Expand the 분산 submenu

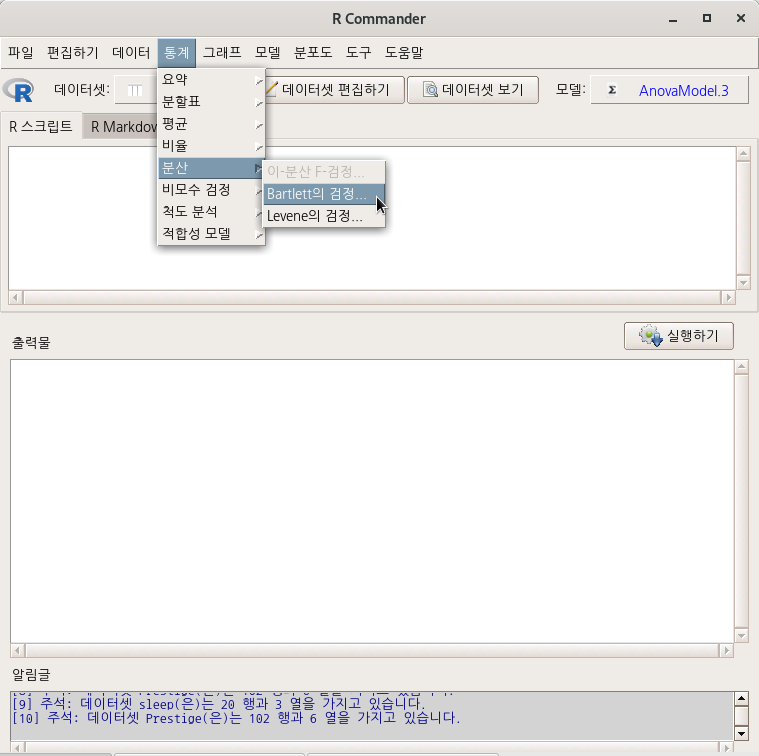click(x=212, y=168)
